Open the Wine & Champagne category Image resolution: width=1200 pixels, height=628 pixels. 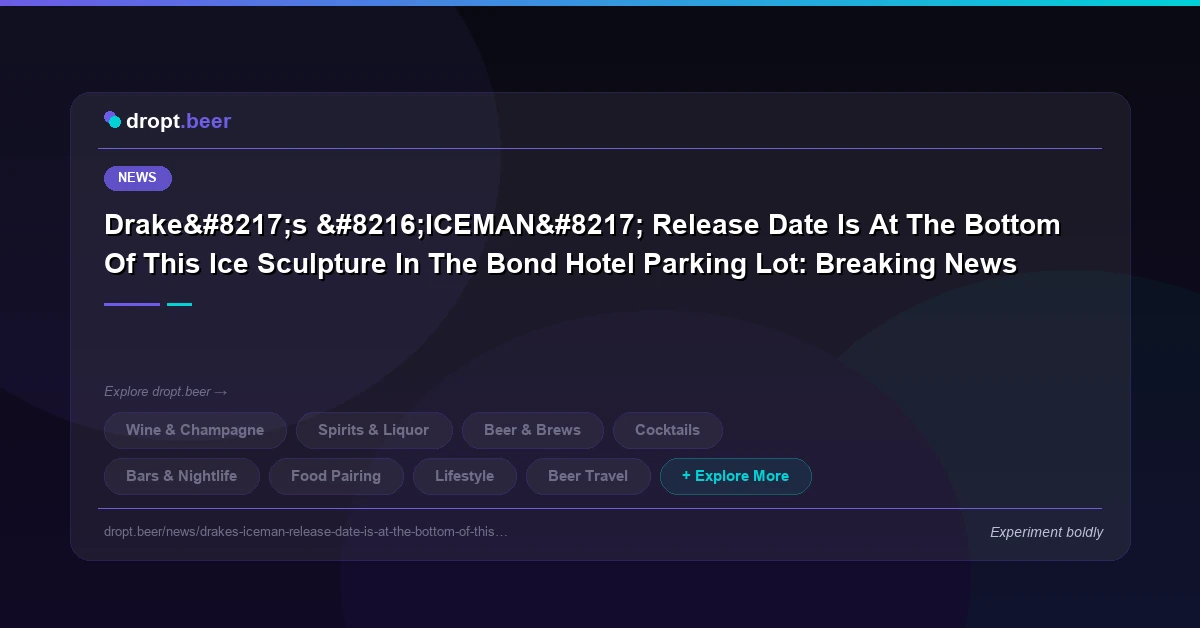195,430
